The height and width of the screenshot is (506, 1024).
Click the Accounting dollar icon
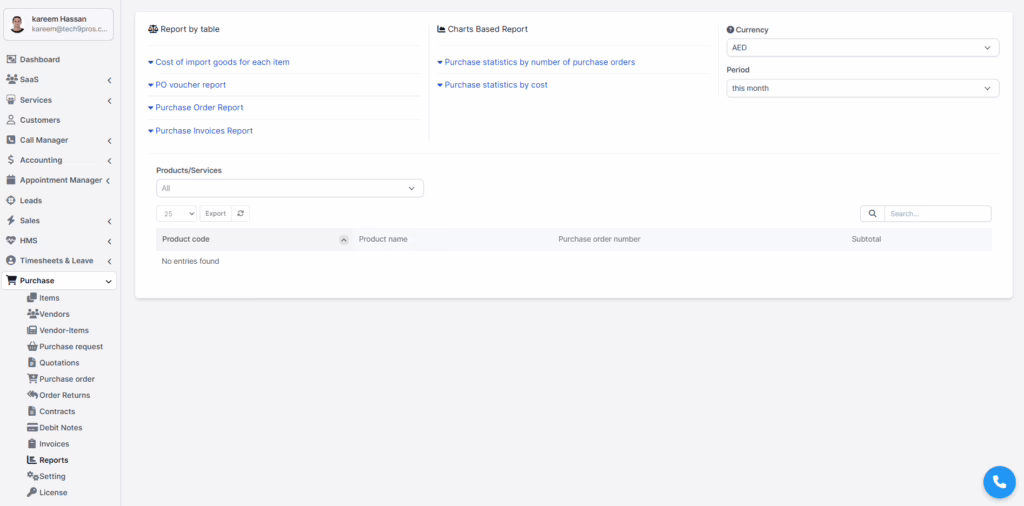coord(11,160)
